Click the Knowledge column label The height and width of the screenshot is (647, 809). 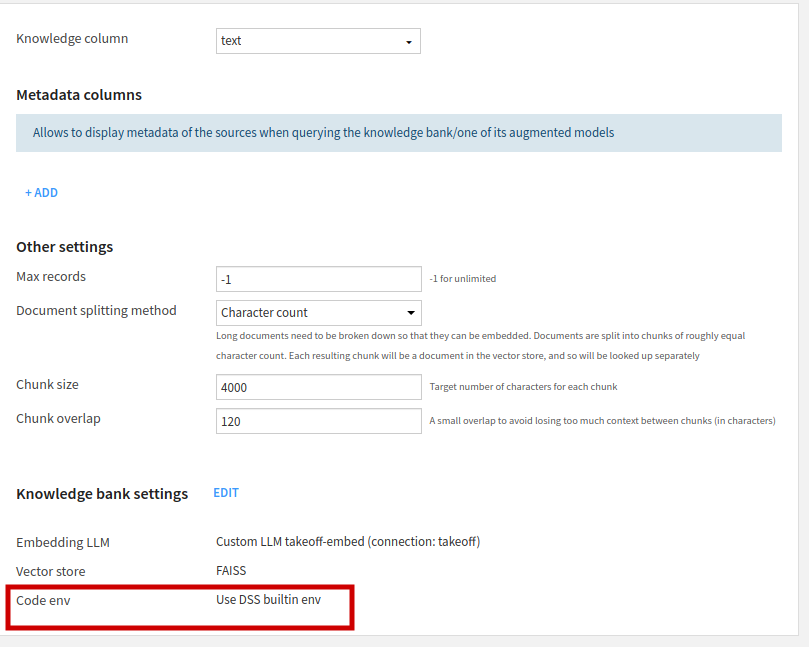[72, 39]
